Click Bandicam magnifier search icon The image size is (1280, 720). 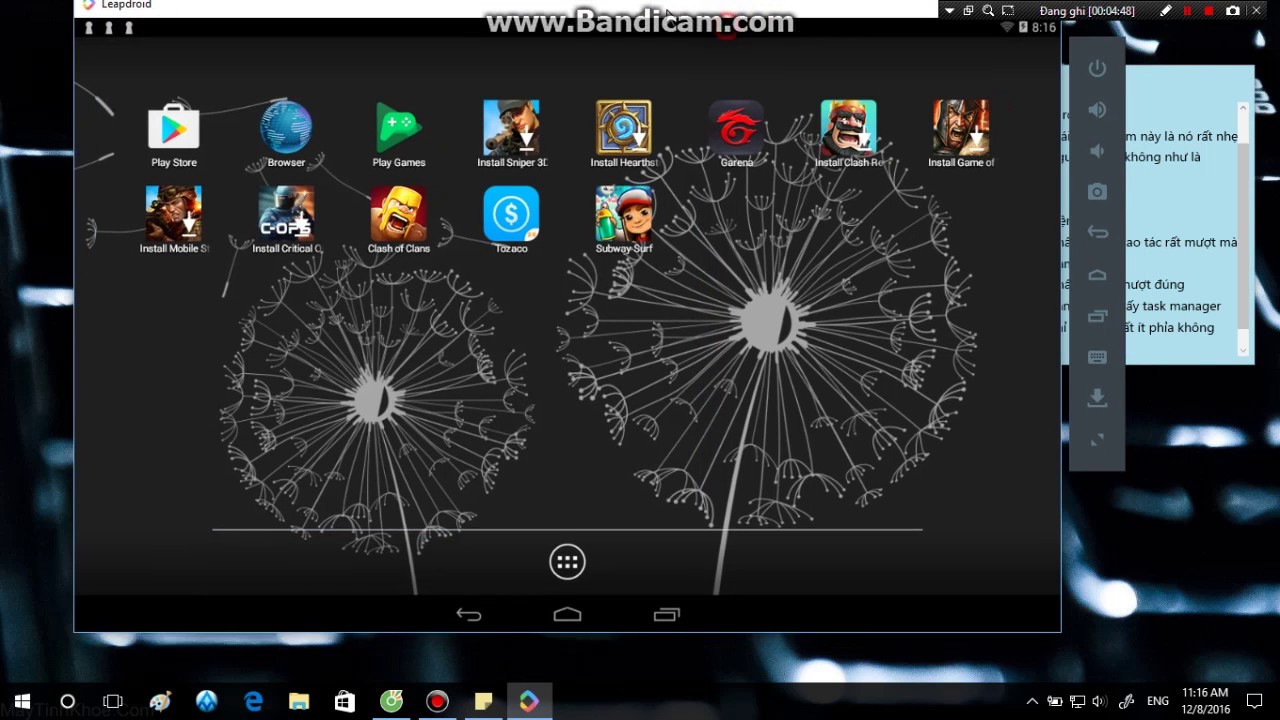tap(988, 11)
